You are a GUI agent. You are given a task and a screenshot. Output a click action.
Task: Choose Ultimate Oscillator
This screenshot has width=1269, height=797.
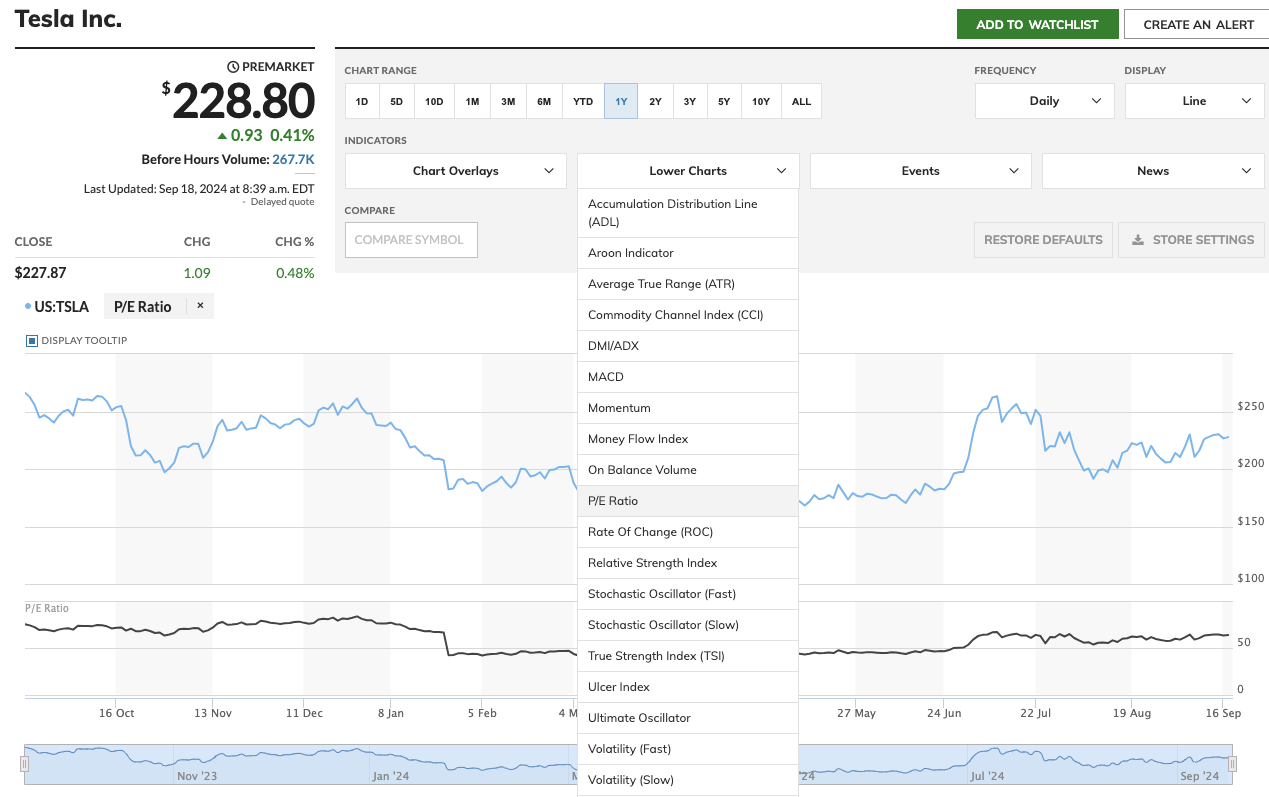(688, 718)
